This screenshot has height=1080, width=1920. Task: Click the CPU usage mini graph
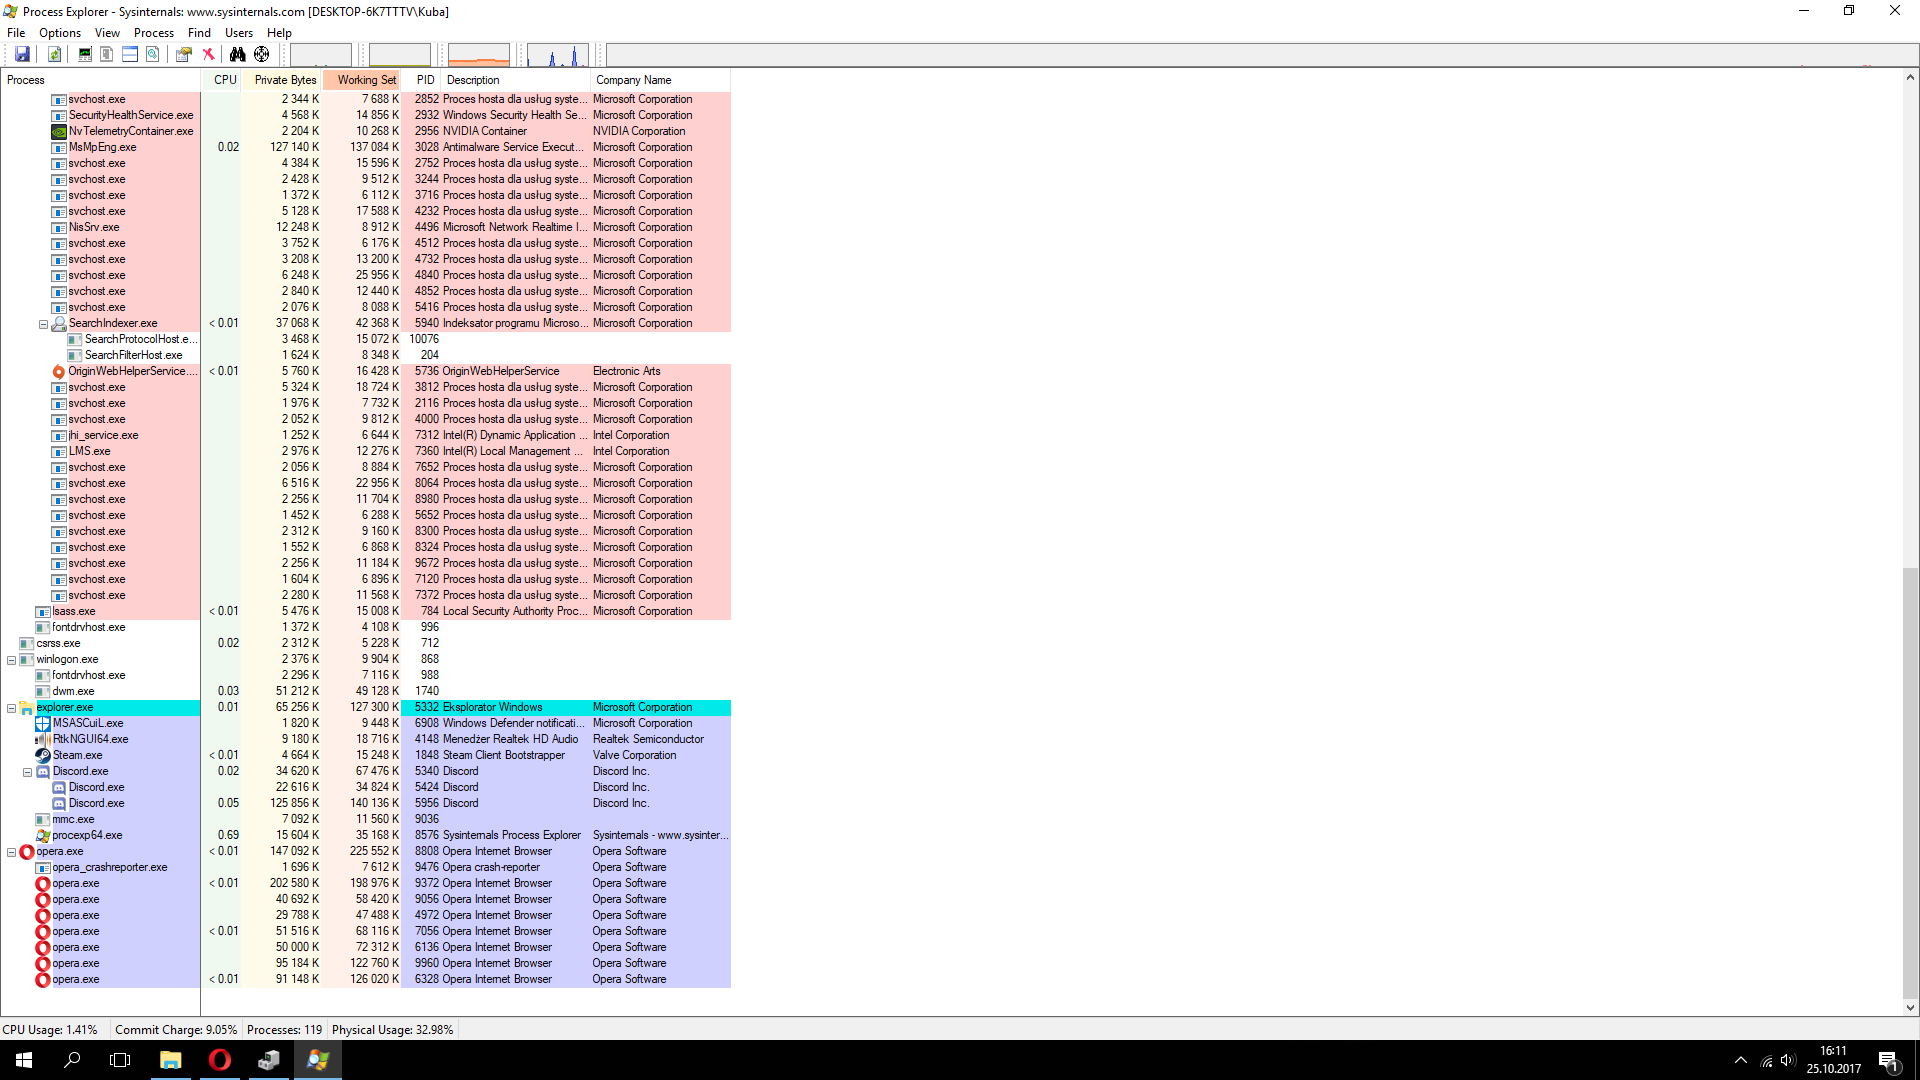321,55
